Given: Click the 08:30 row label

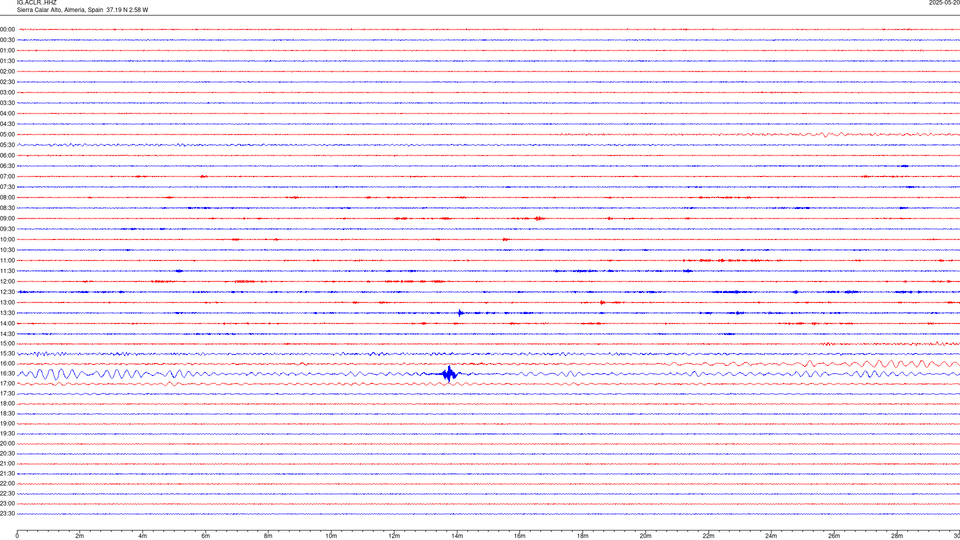Looking at the screenshot, I should pos(7,208).
